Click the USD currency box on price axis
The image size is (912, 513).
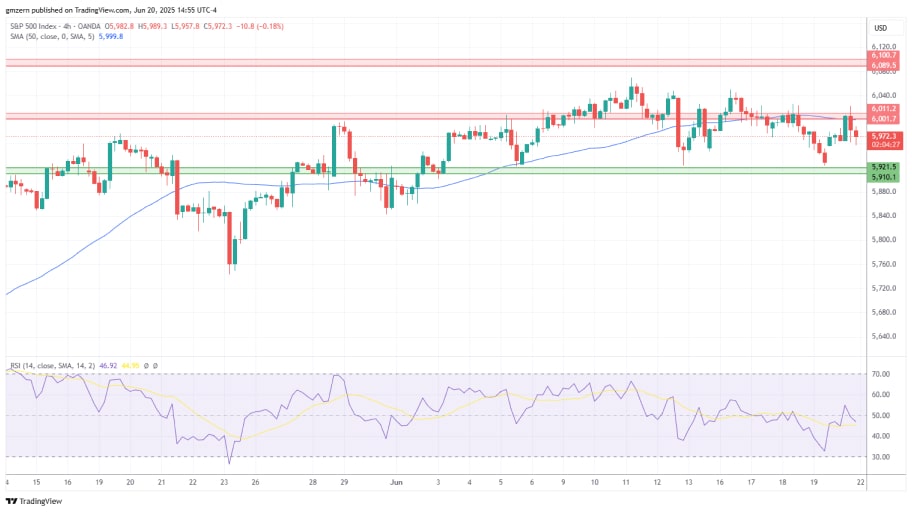881,27
